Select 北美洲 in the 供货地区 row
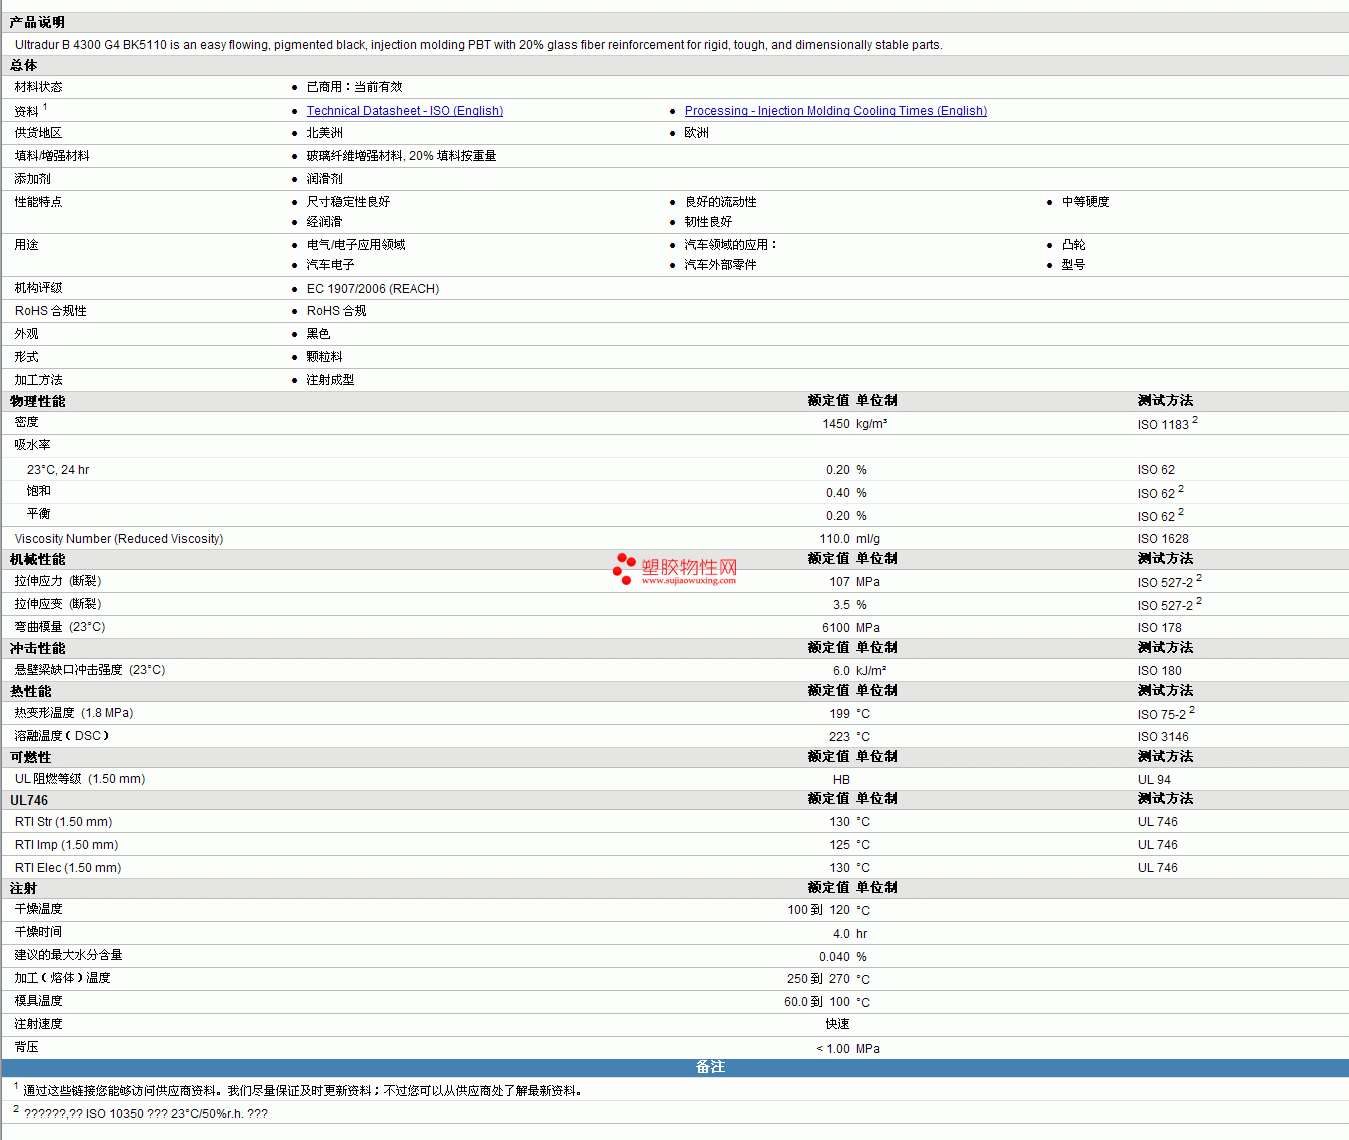 pyautogui.click(x=324, y=133)
